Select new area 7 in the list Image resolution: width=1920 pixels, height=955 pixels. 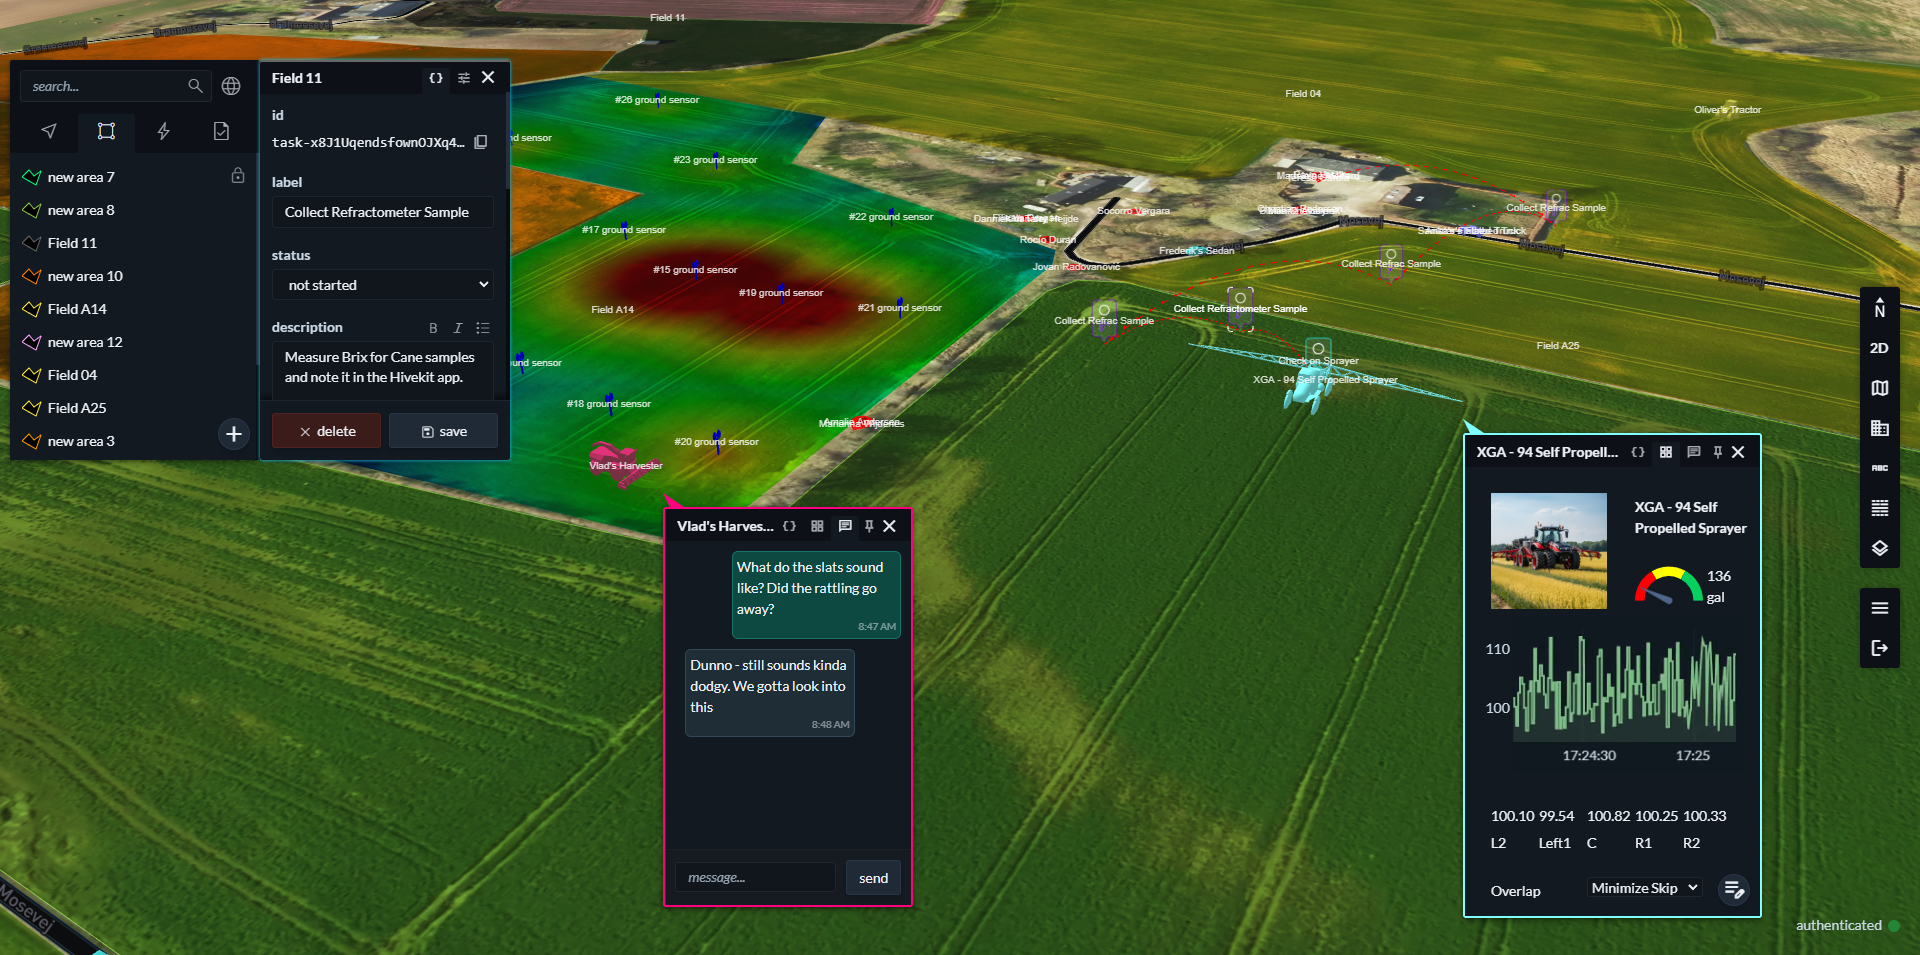pos(81,177)
